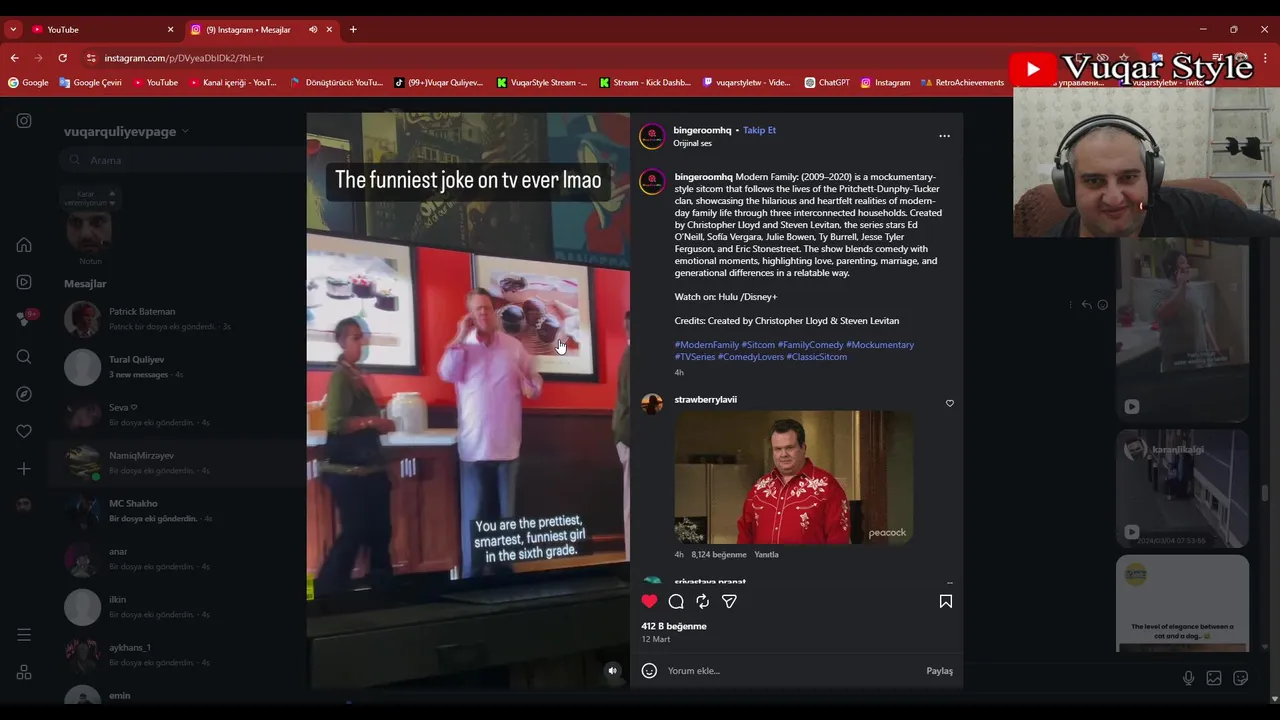Reply to strawberrylavii with Yanıtla

pos(766,555)
